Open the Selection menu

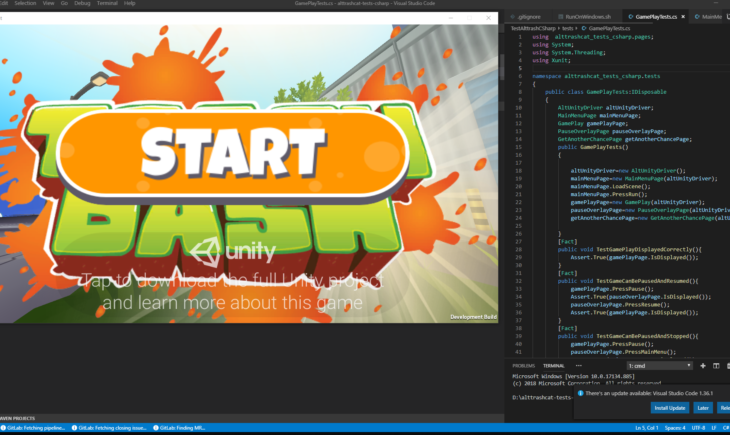25,3
